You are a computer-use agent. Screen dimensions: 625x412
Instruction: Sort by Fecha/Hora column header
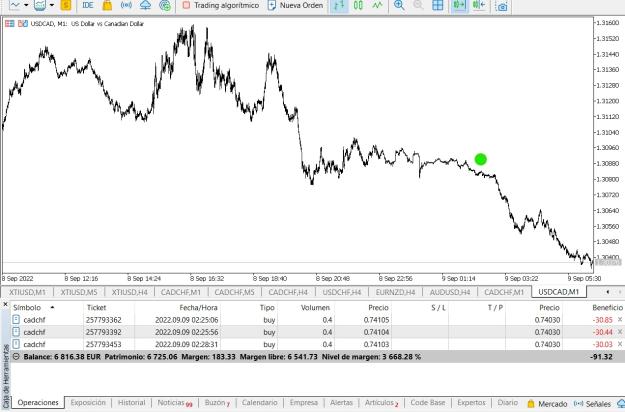tap(199, 308)
